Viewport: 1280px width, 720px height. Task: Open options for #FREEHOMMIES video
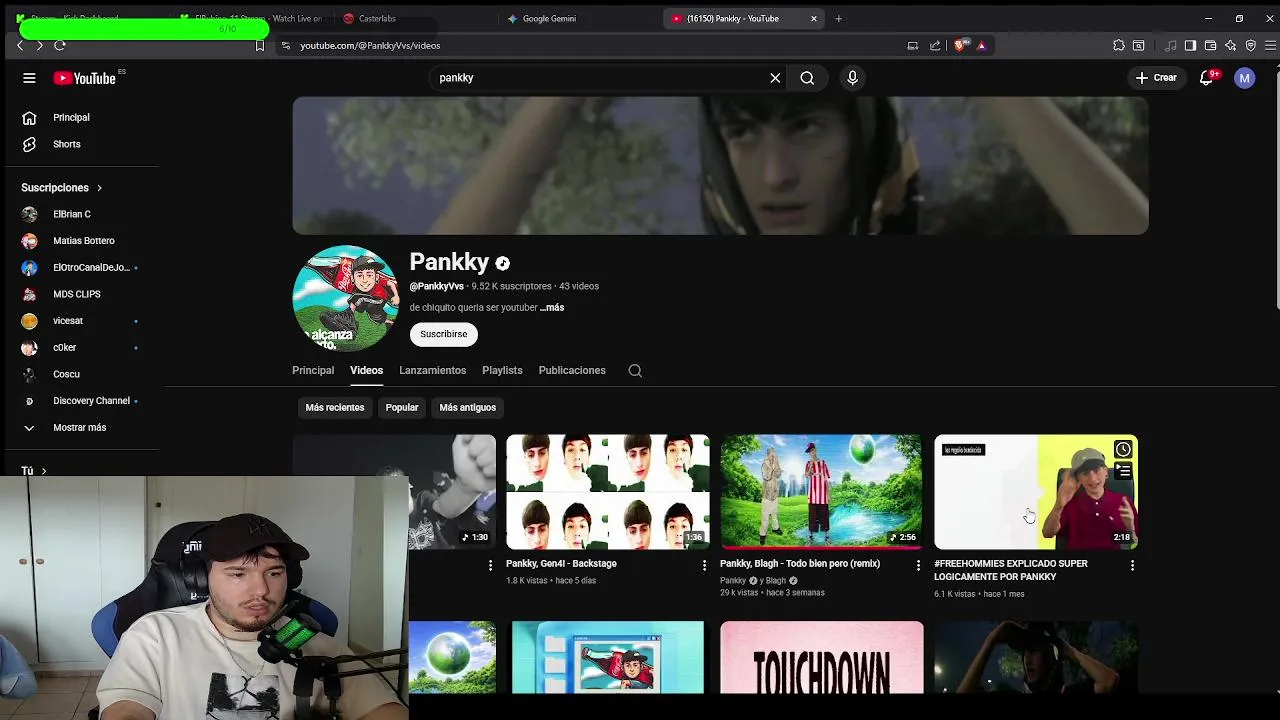[1132, 565]
